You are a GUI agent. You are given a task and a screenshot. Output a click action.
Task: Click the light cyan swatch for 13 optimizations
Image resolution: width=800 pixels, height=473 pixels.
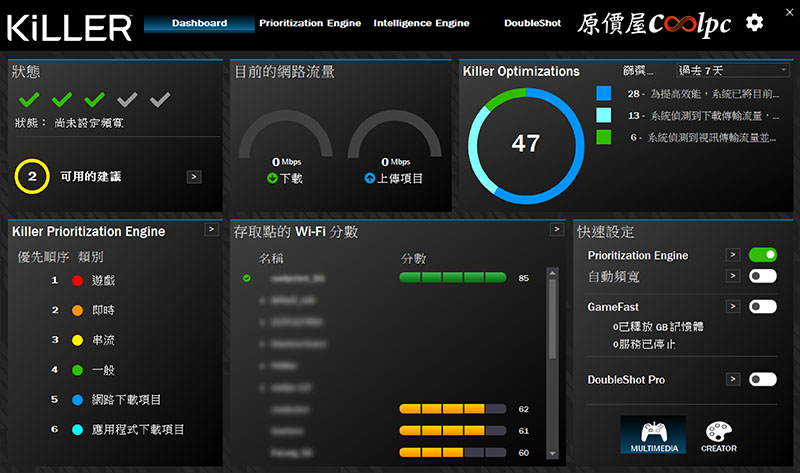point(604,115)
